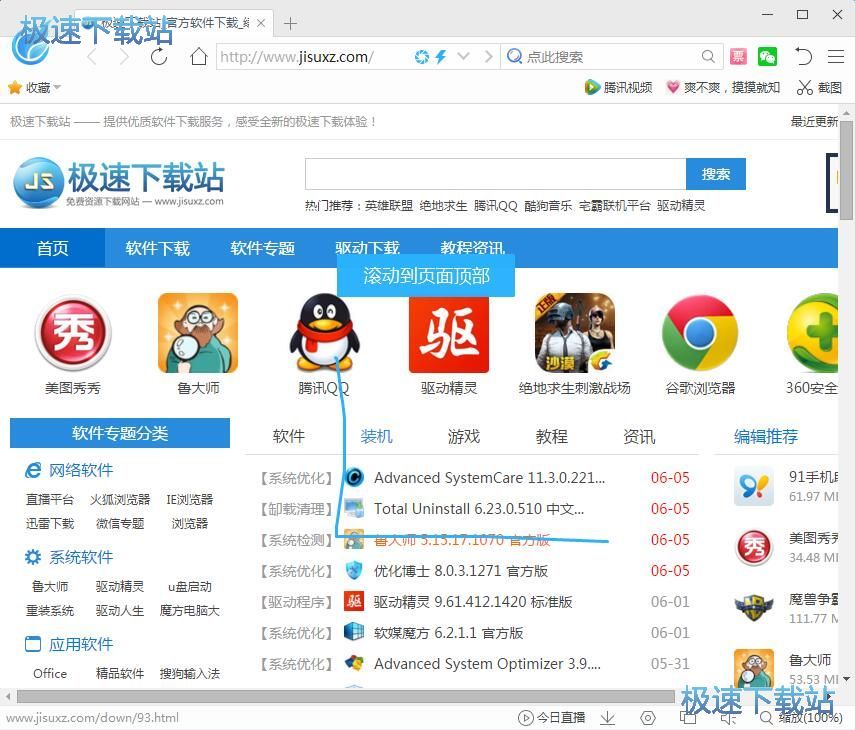
Task: Click the magnifier icon in browser search box
Action: click(708, 56)
